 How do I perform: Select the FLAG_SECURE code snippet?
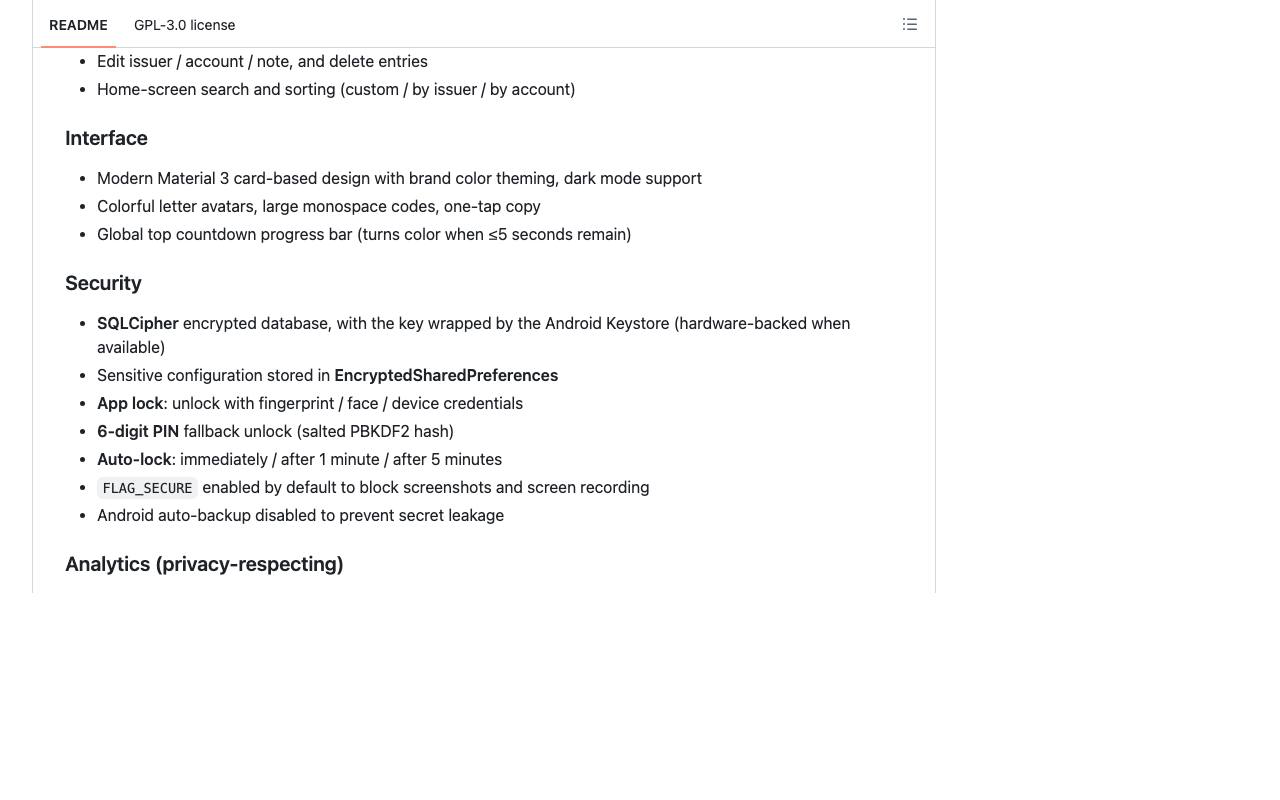pyautogui.click(x=147, y=488)
